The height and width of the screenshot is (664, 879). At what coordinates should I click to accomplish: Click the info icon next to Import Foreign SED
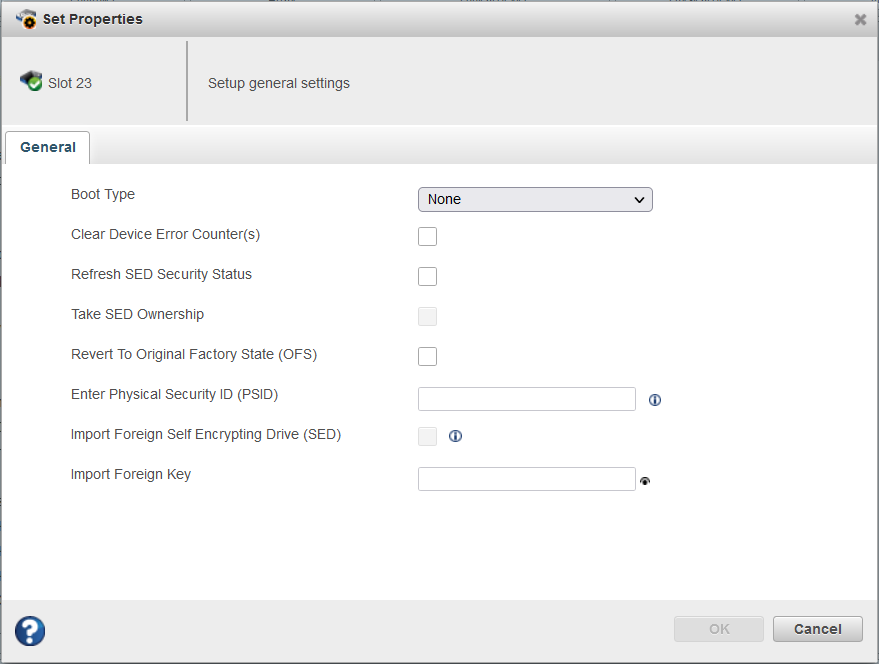(x=455, y=436)
